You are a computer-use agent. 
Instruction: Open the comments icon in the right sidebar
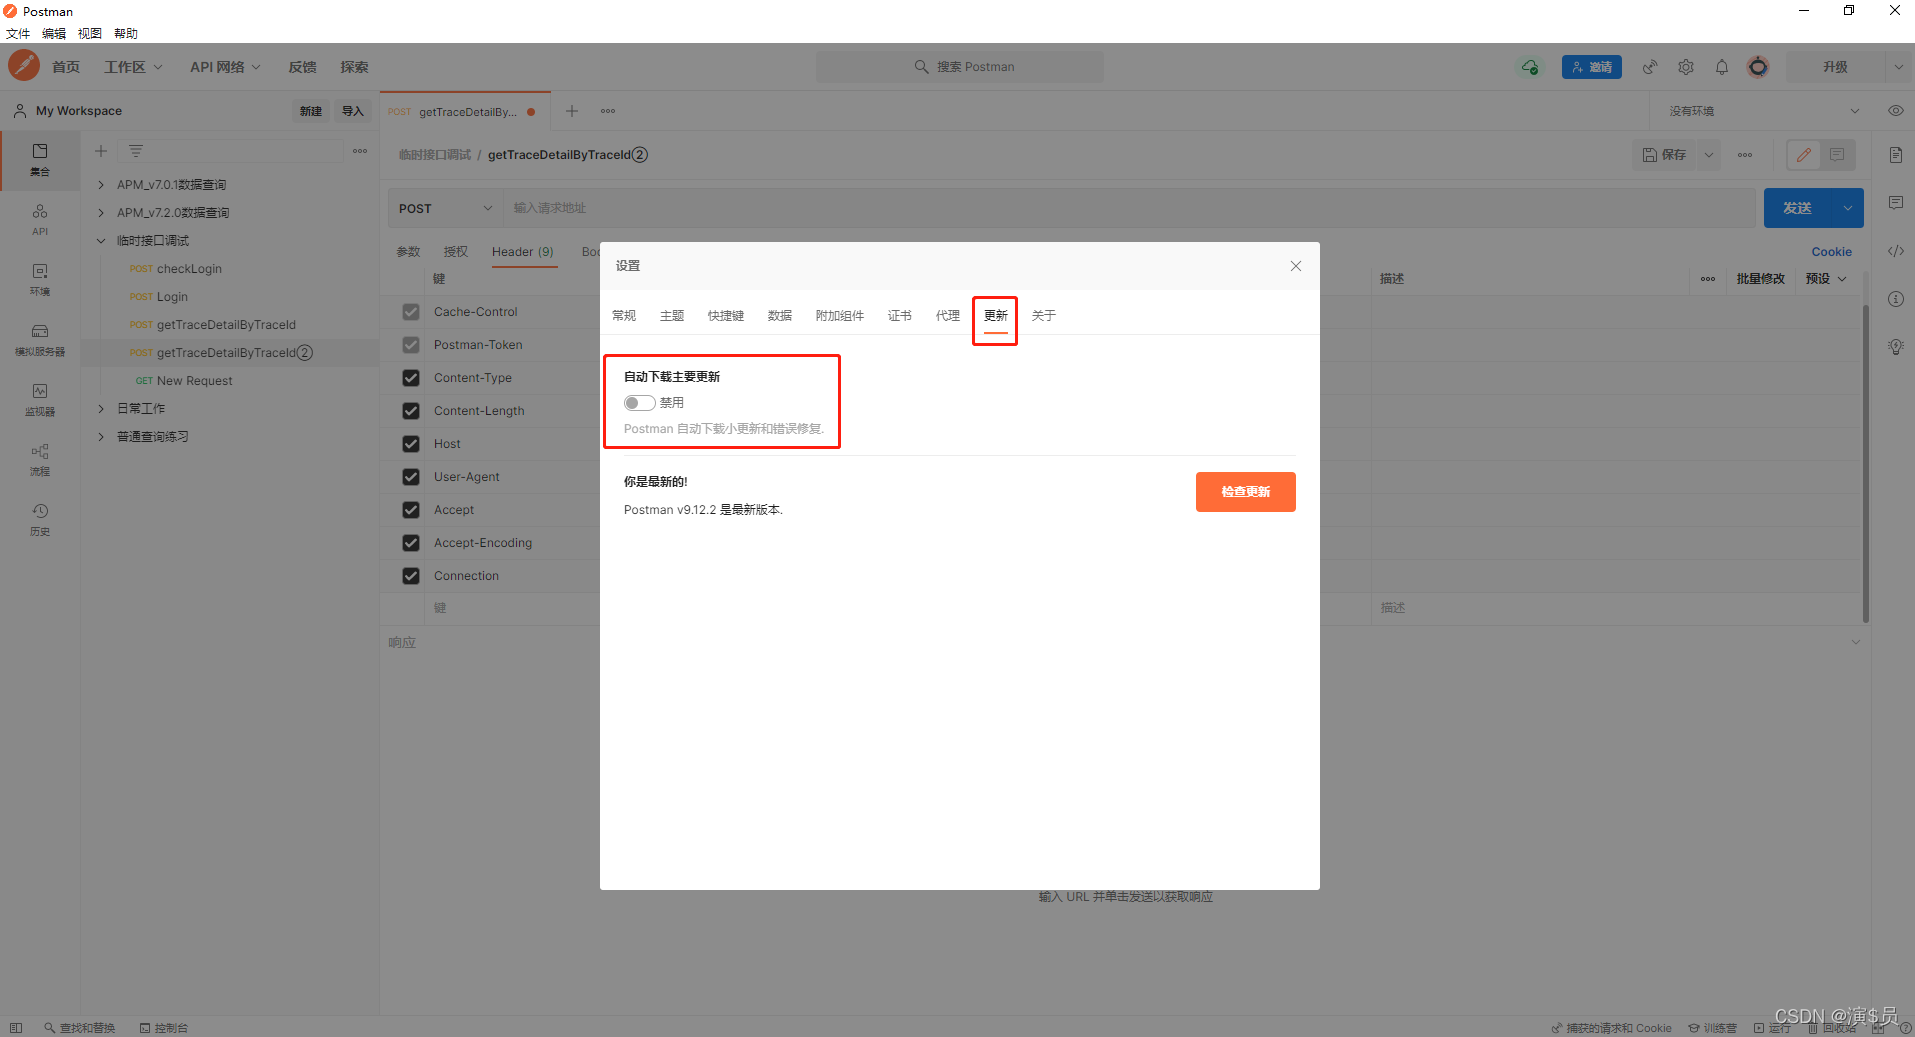click(1896, 203)
